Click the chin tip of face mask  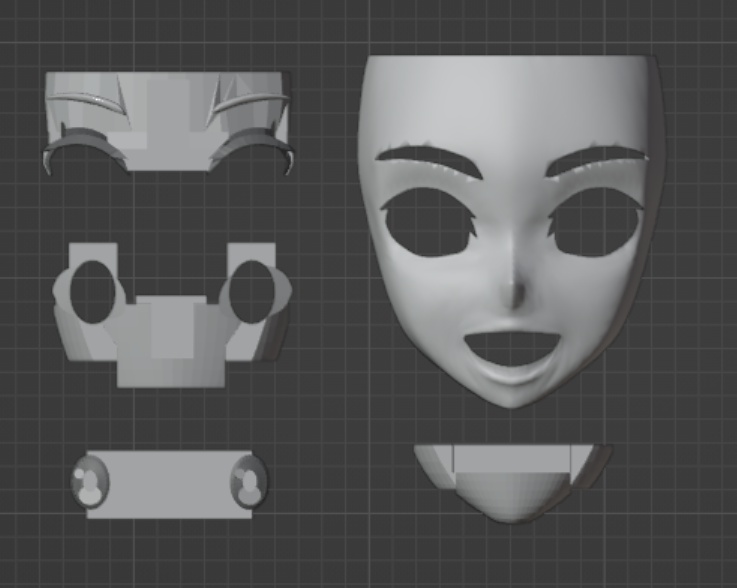[511, 400]
